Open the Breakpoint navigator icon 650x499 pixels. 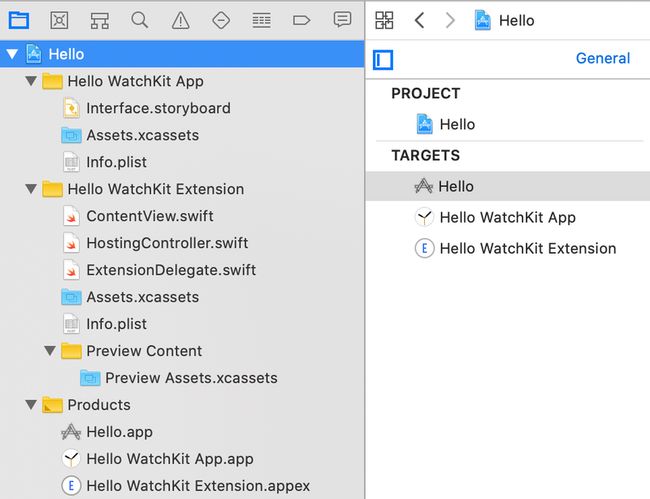301,20
